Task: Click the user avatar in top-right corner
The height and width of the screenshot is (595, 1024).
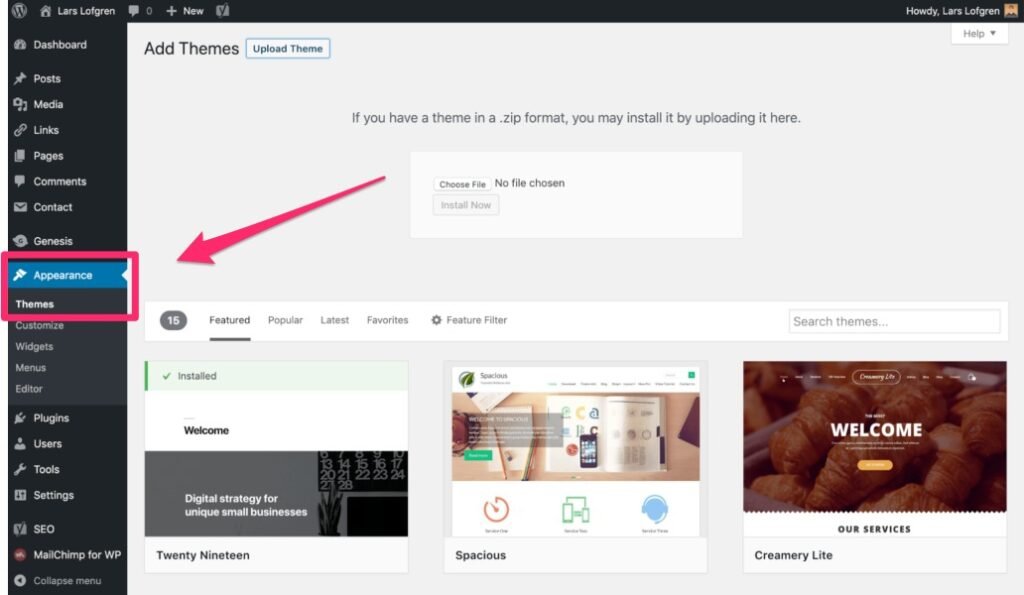Action: tap(1010, 11)
